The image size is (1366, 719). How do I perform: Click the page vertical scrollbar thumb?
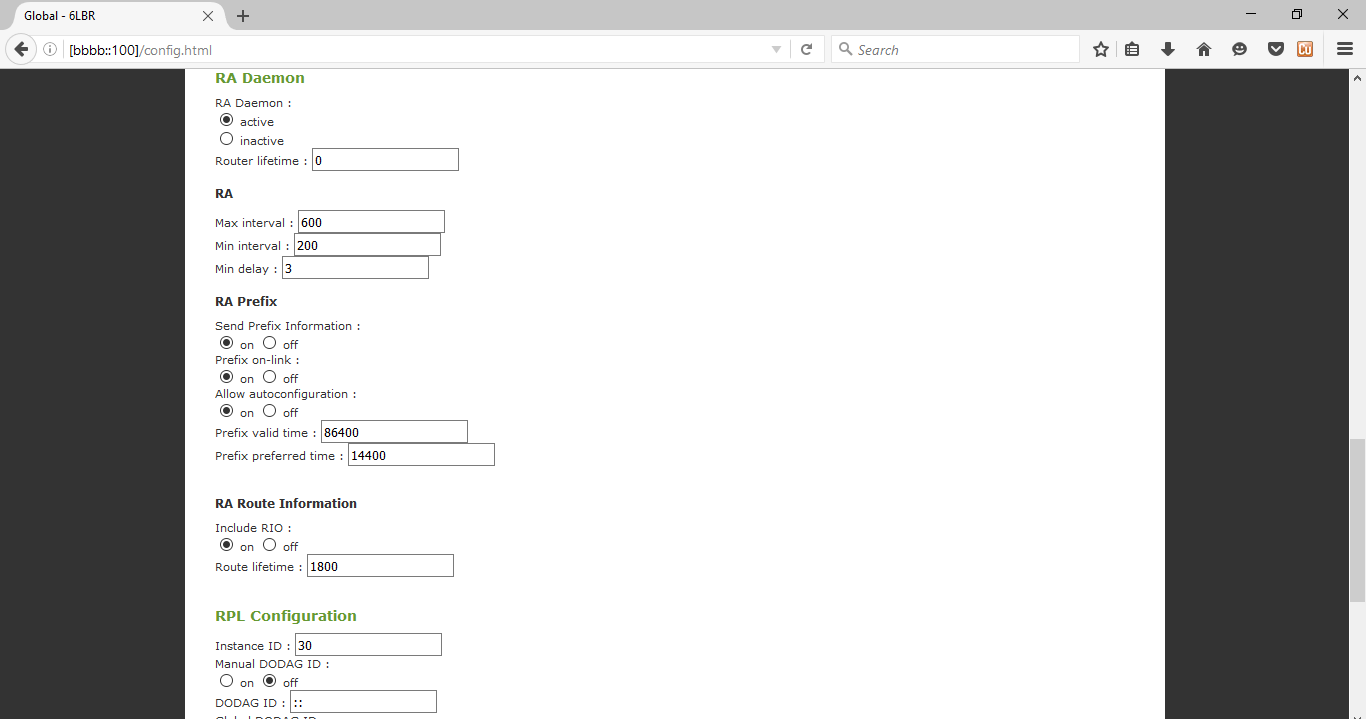point(1357,520)
